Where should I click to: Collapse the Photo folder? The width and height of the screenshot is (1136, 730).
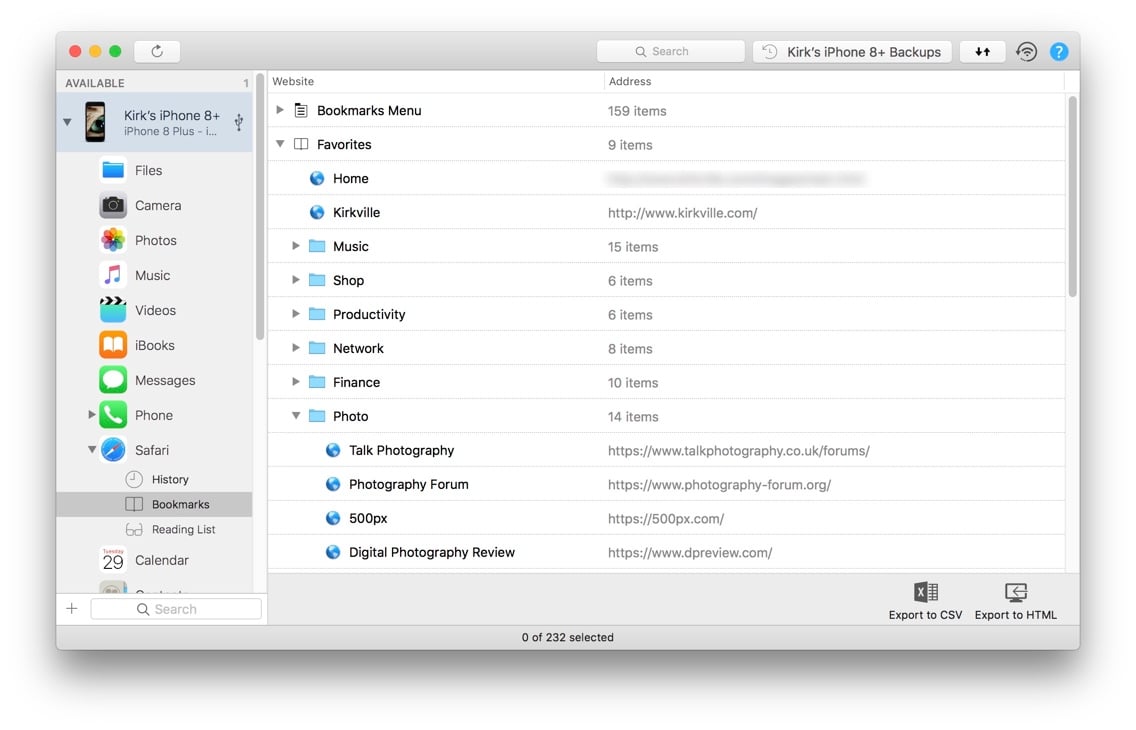(x=296, y=416)
